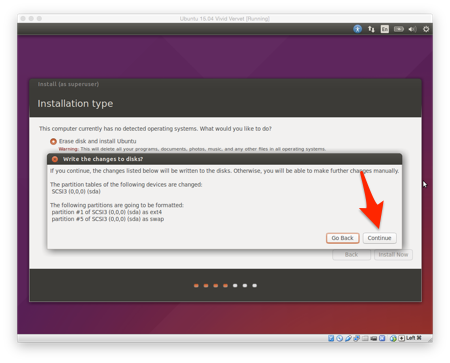The width and height of the screenshot is (450, 363).
Task: Click the VirtualBox video capture status icon
Action: pyautogui.click(x=382, y=338)
